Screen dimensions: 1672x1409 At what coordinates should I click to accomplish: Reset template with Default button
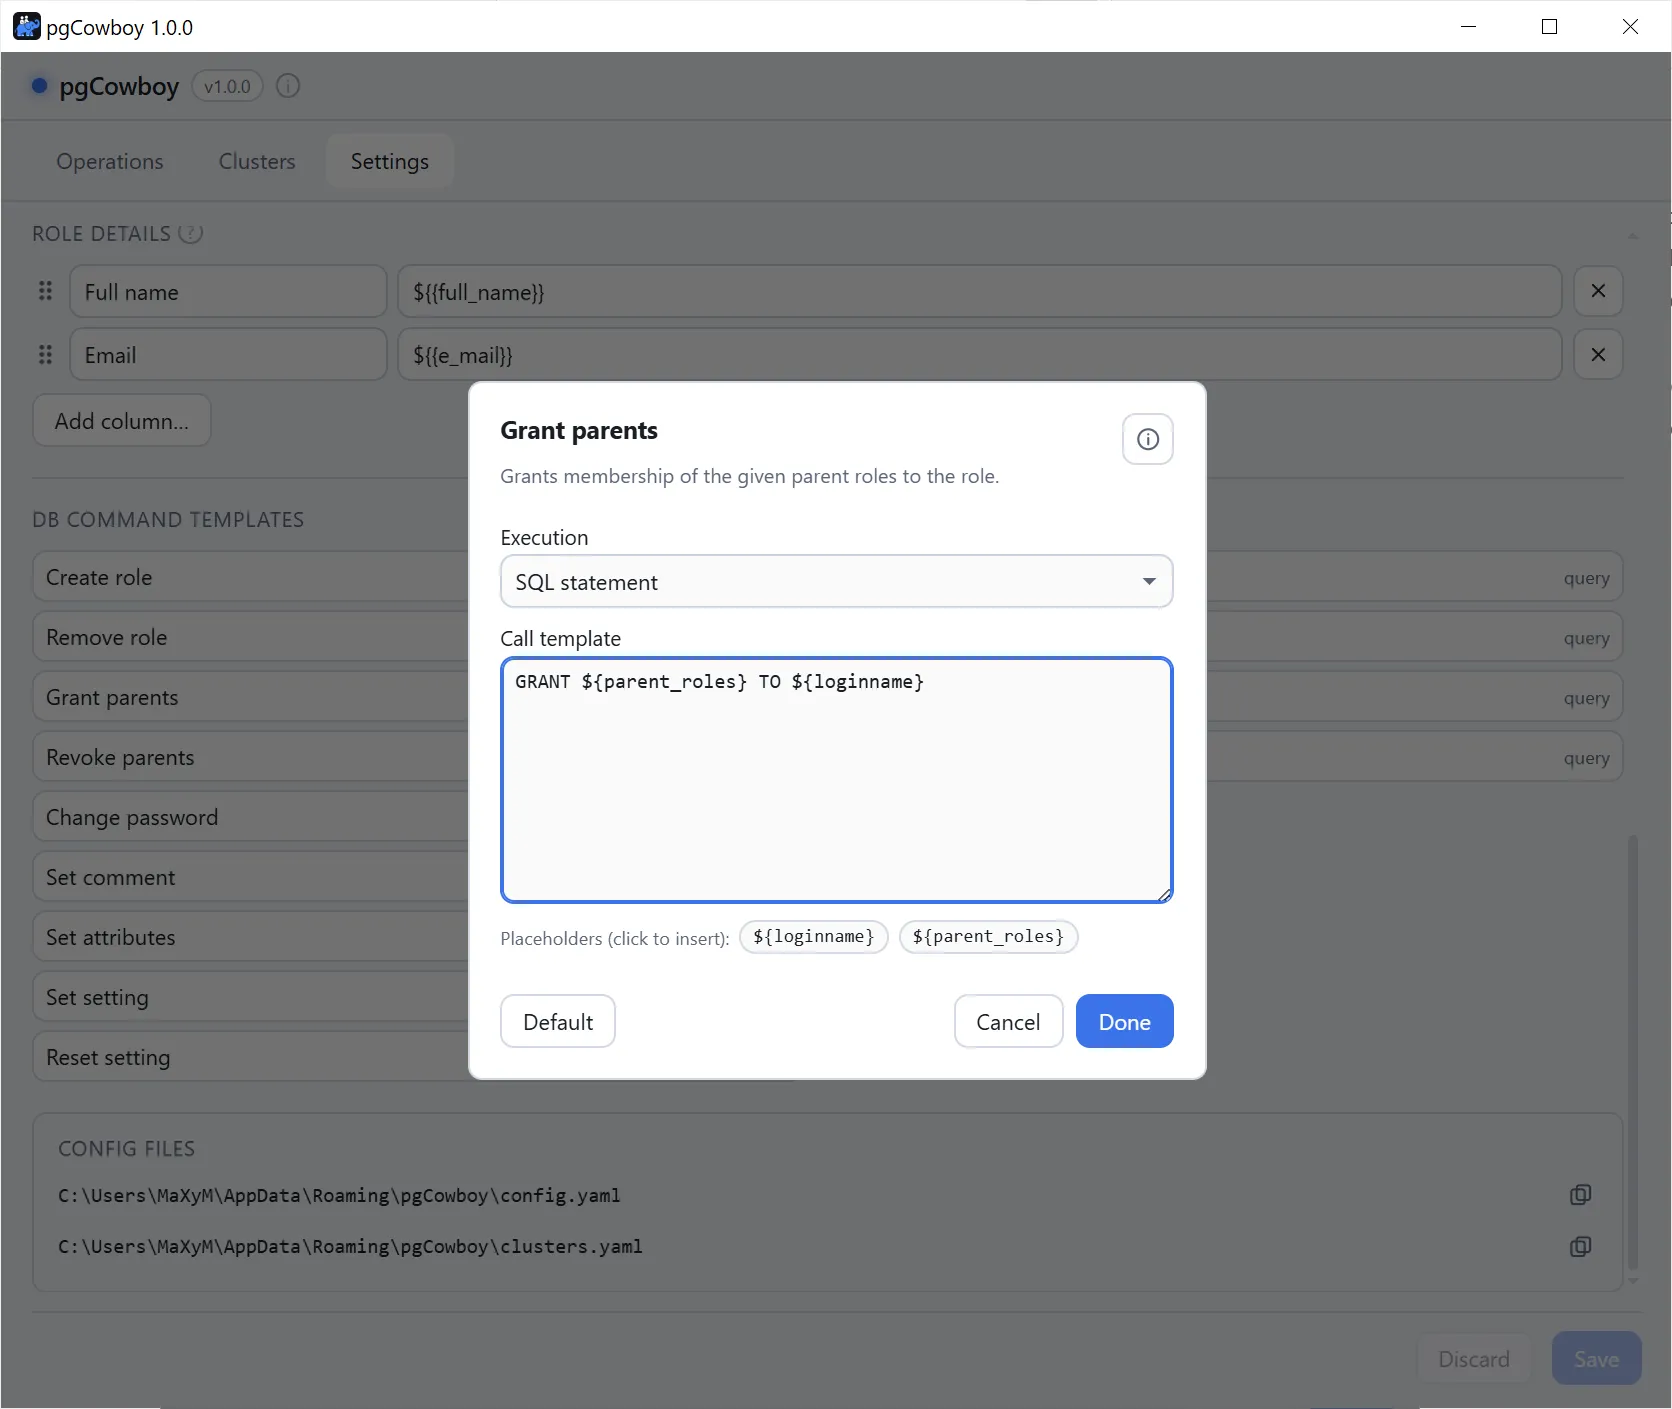(x=558, y=1021)
